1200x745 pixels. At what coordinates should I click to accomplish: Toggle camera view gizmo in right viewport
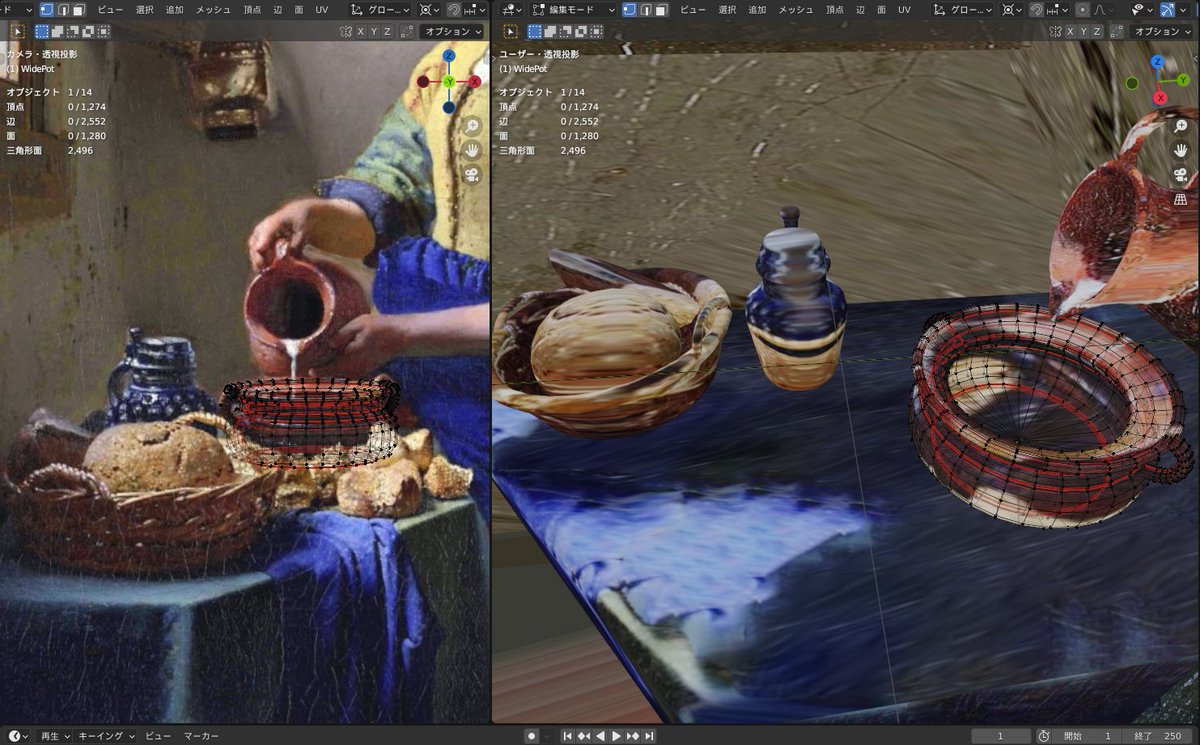click(1181, 174)
